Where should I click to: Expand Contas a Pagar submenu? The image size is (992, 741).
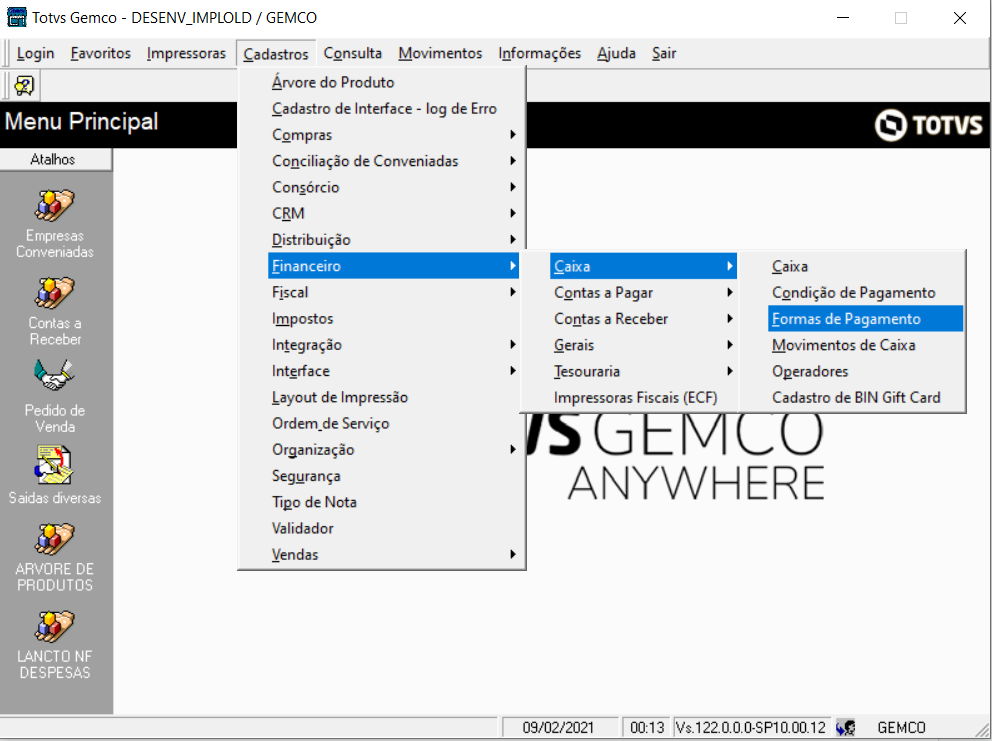[x=643, y=293]
